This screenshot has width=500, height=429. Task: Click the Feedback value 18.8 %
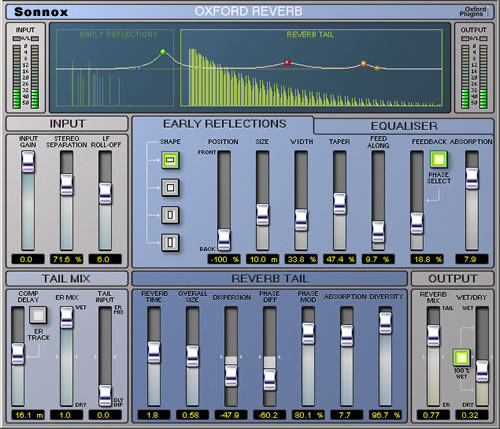[x=427, y=259]
